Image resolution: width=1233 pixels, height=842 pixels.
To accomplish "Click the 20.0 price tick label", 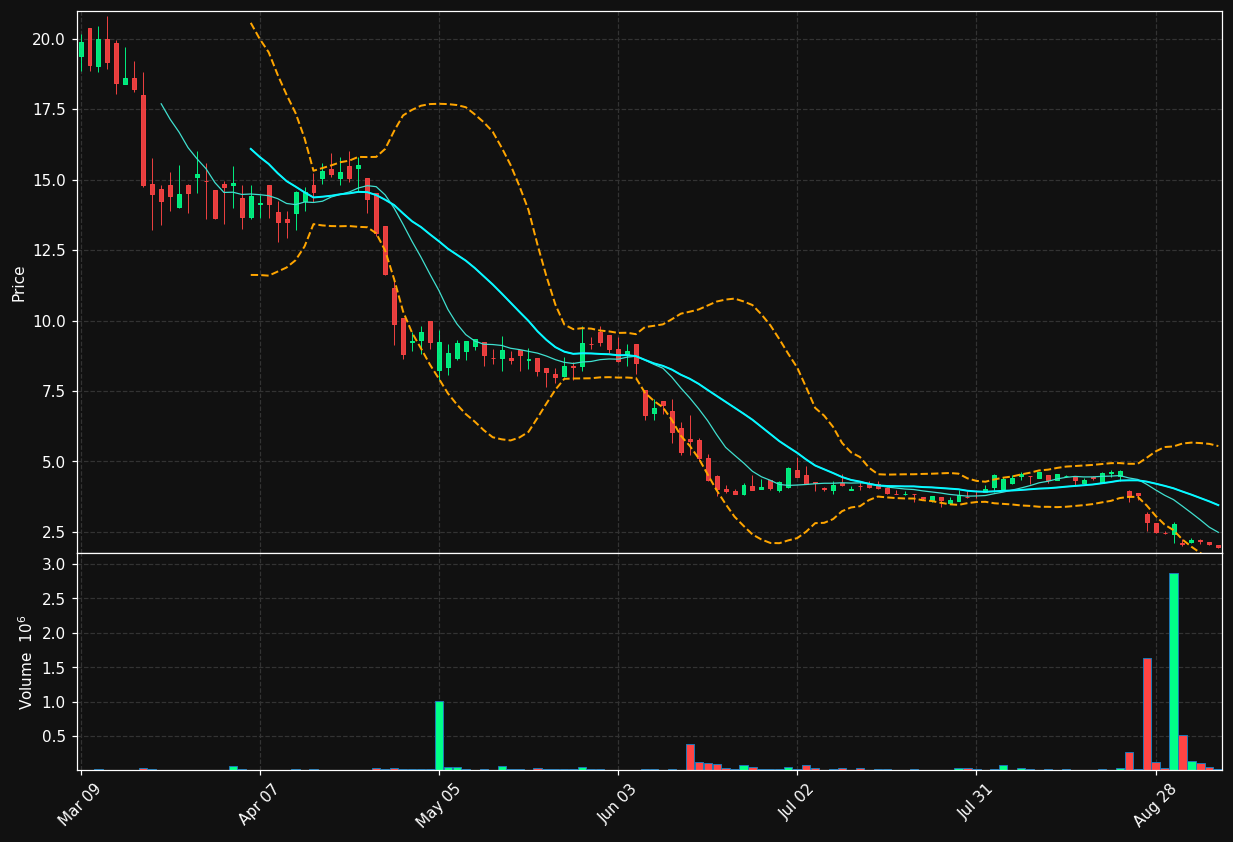I will (48, 40).
